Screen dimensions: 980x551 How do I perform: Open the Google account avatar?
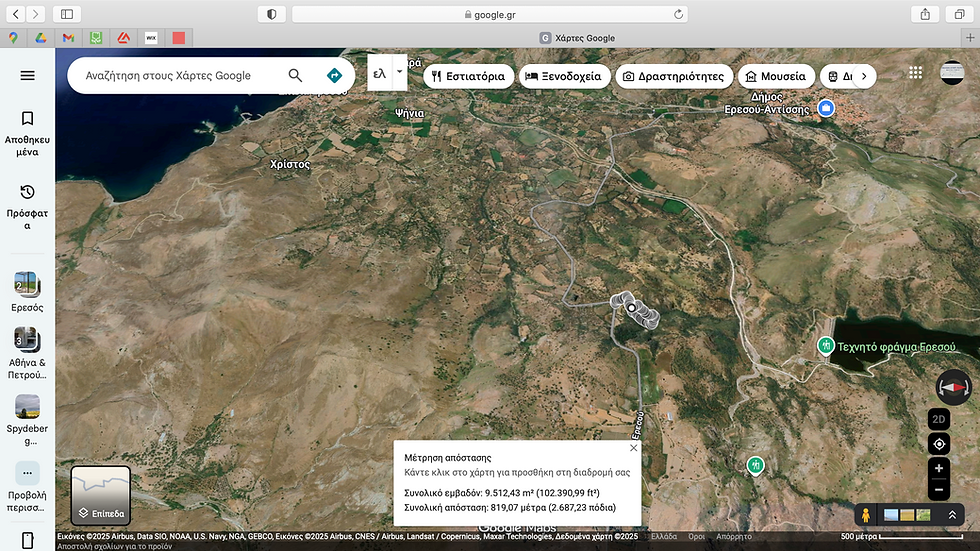(x=952, y=73)
